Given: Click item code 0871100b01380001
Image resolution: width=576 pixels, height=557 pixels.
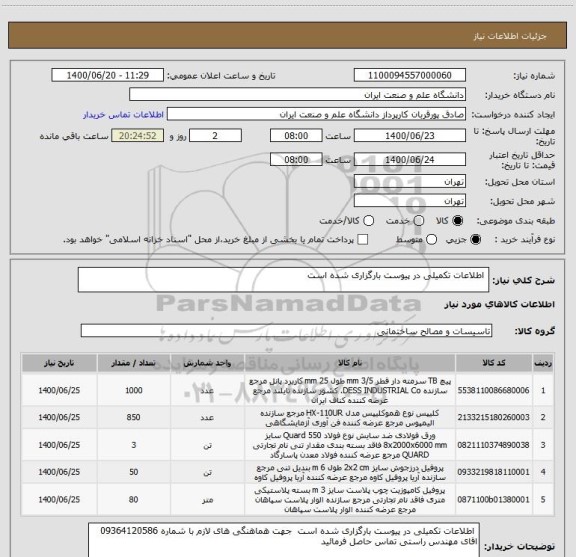Looking at the screenshot, I should point(493,500).
